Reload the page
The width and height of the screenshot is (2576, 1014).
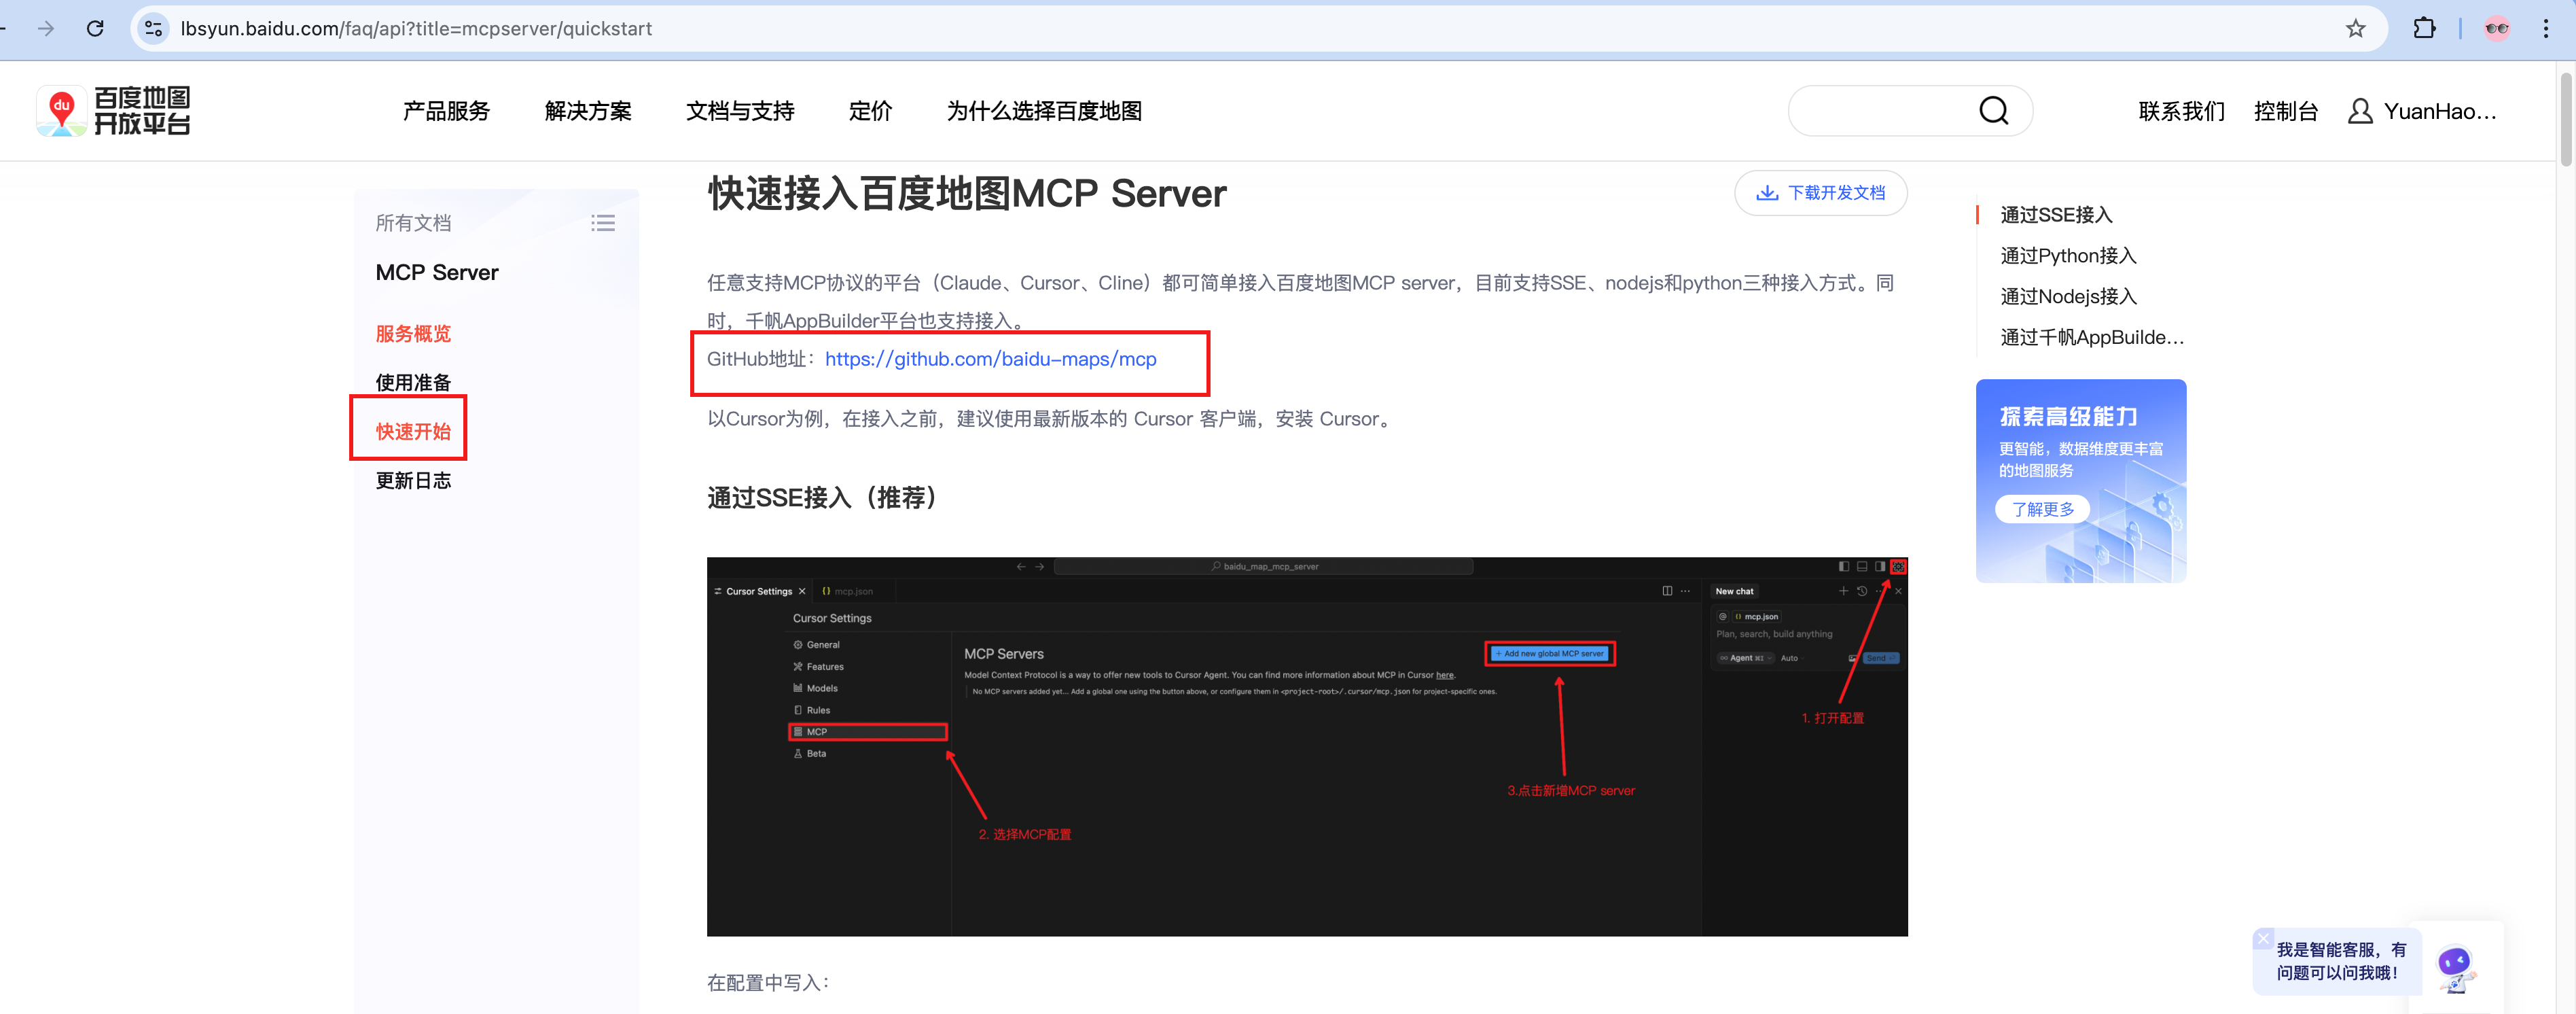[x=95, y=28]
